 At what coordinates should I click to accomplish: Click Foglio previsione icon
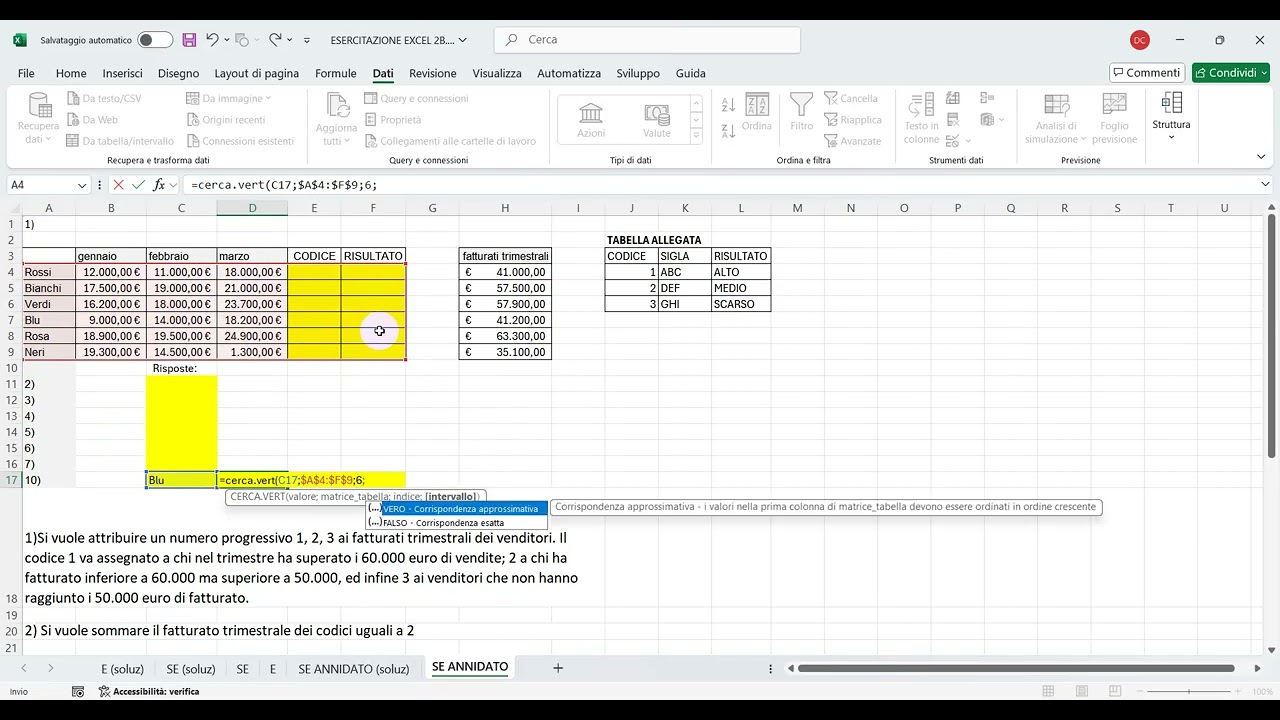[1115, 118]
